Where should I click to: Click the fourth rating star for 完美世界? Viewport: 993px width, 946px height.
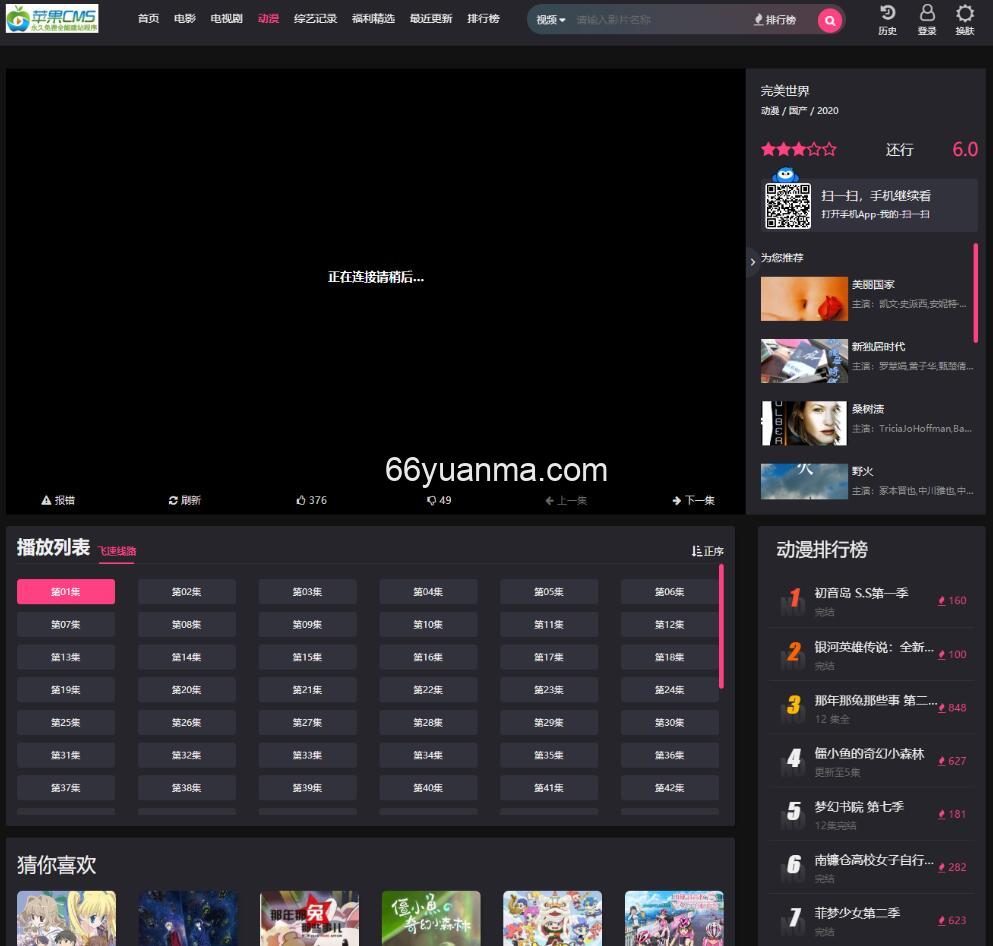click(x=812, y=148)
